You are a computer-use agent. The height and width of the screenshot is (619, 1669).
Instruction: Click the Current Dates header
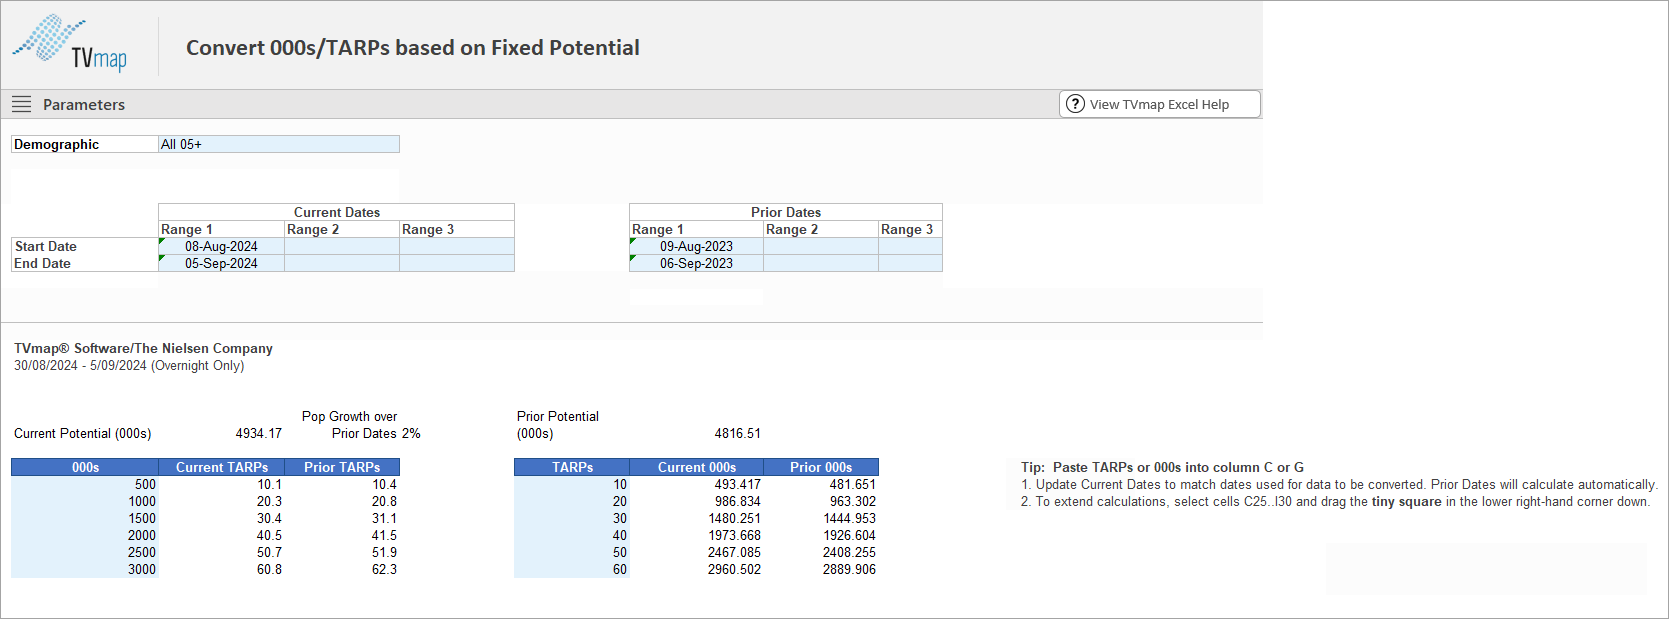click(x=337, y=212)
